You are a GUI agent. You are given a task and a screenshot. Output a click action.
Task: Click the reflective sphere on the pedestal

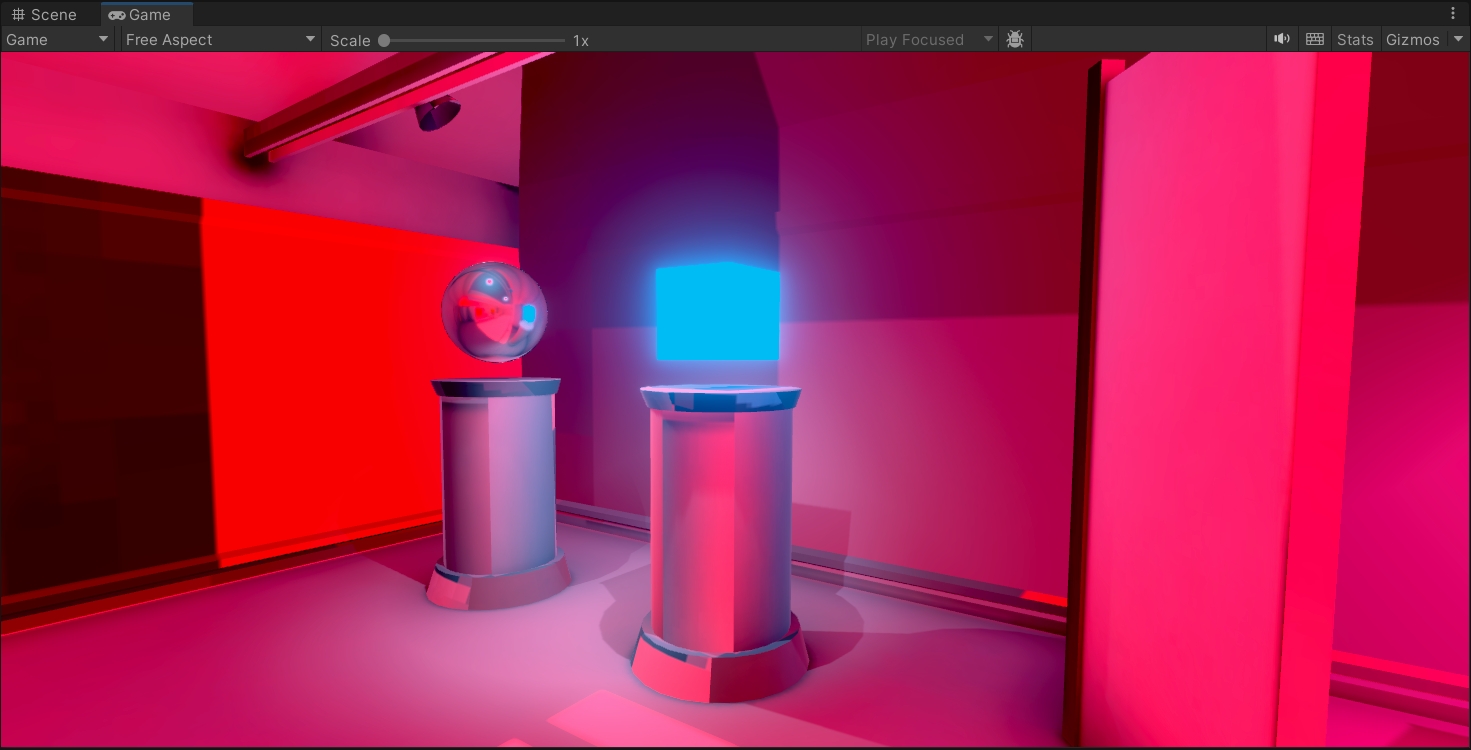494,311
